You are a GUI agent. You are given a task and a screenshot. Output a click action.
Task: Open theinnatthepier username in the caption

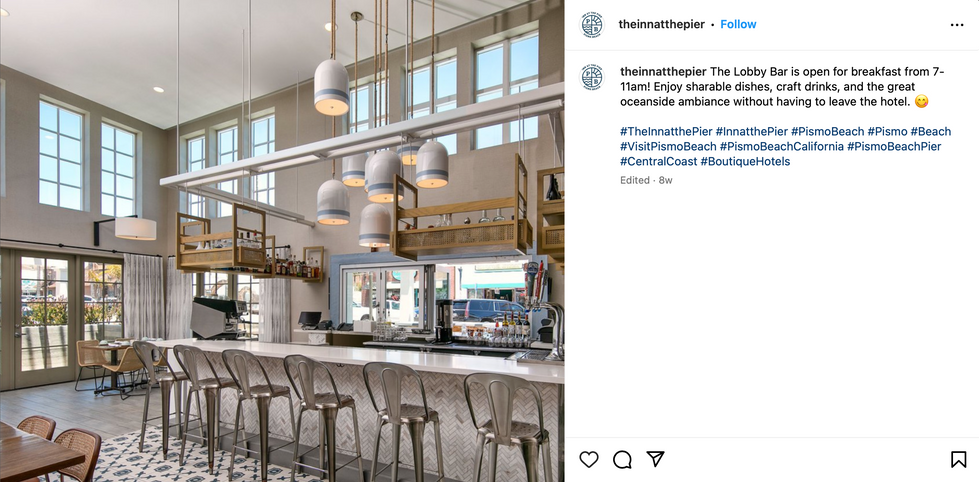point(663,71)
